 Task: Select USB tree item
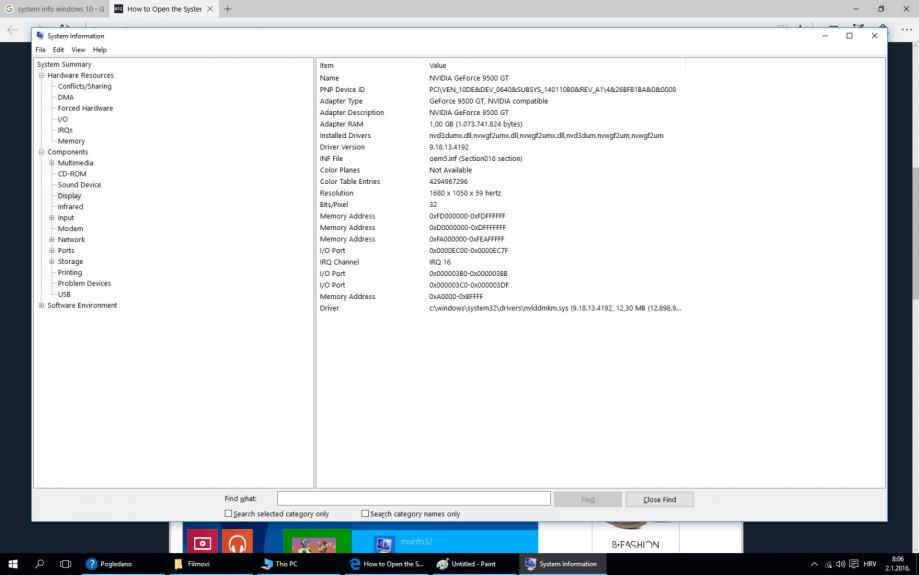64,294
